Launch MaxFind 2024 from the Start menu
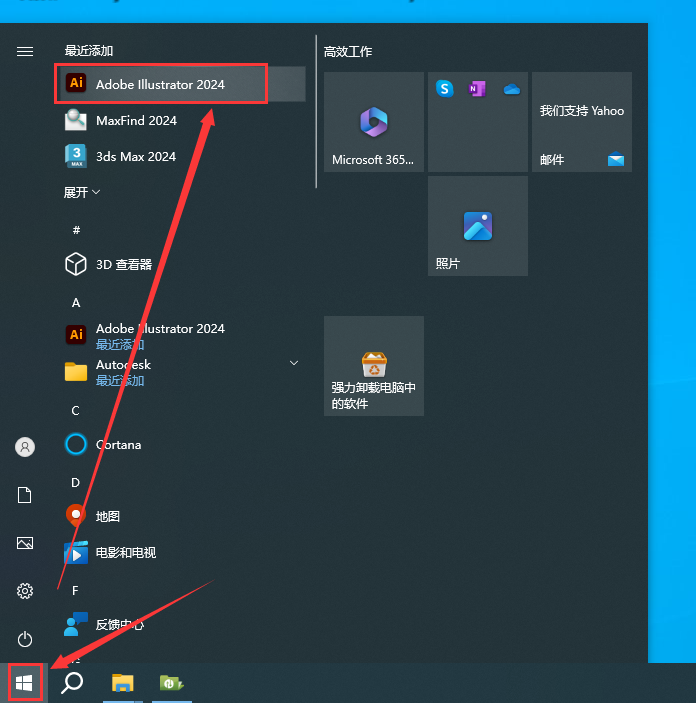 click(x=136, y=121)
